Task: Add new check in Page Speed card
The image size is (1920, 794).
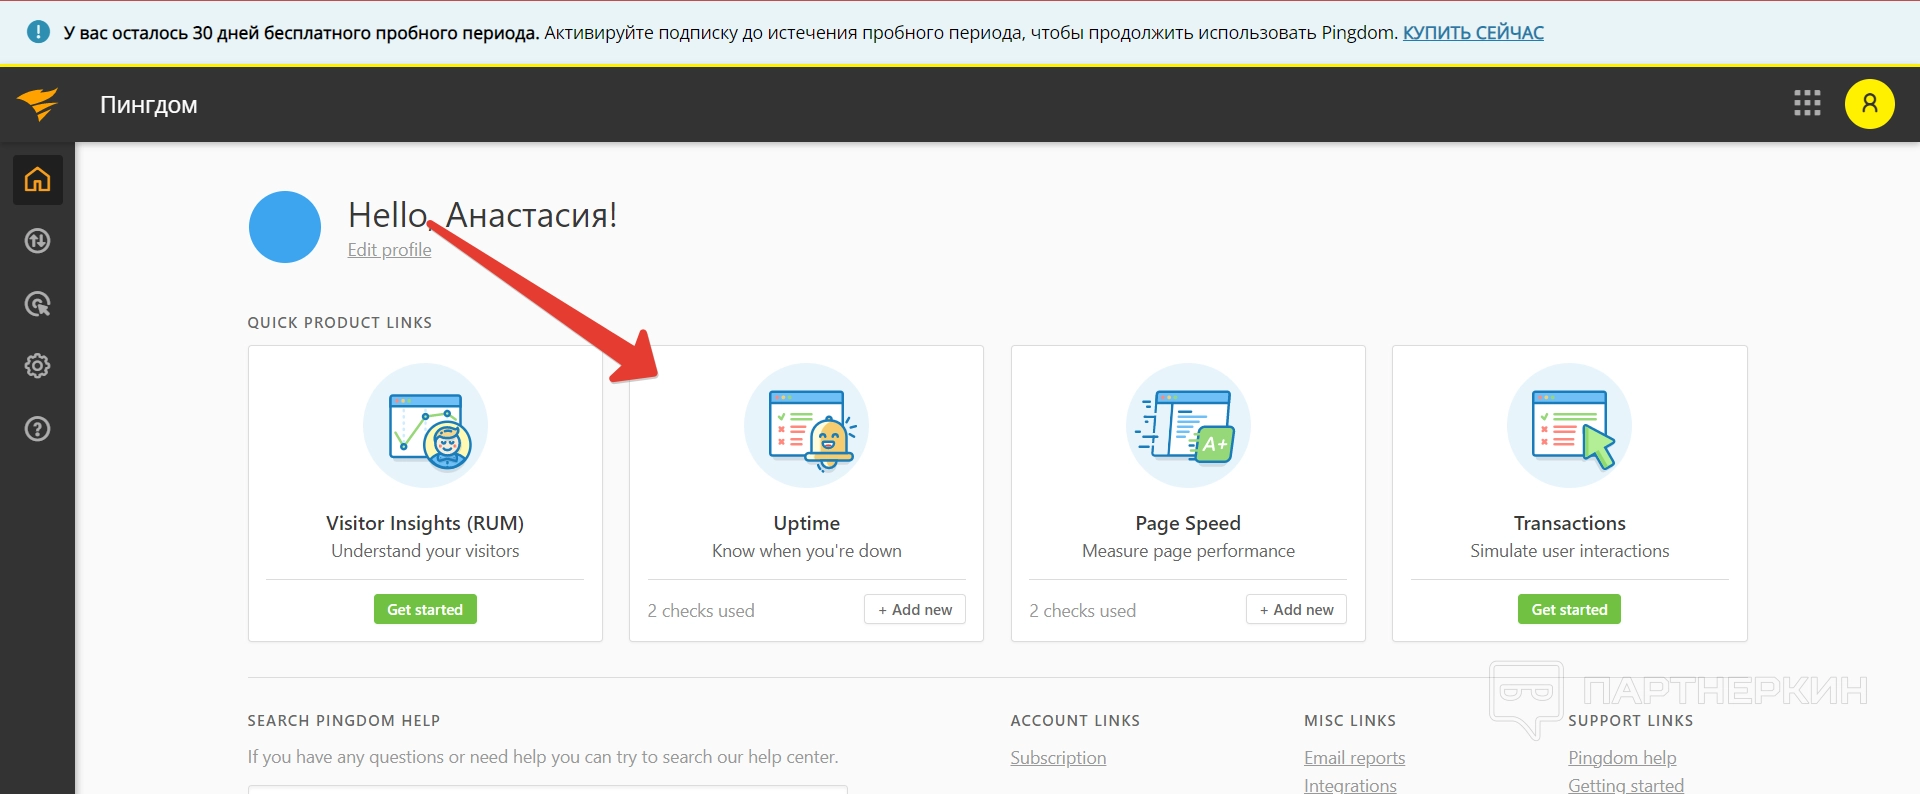Action: 1296,609
